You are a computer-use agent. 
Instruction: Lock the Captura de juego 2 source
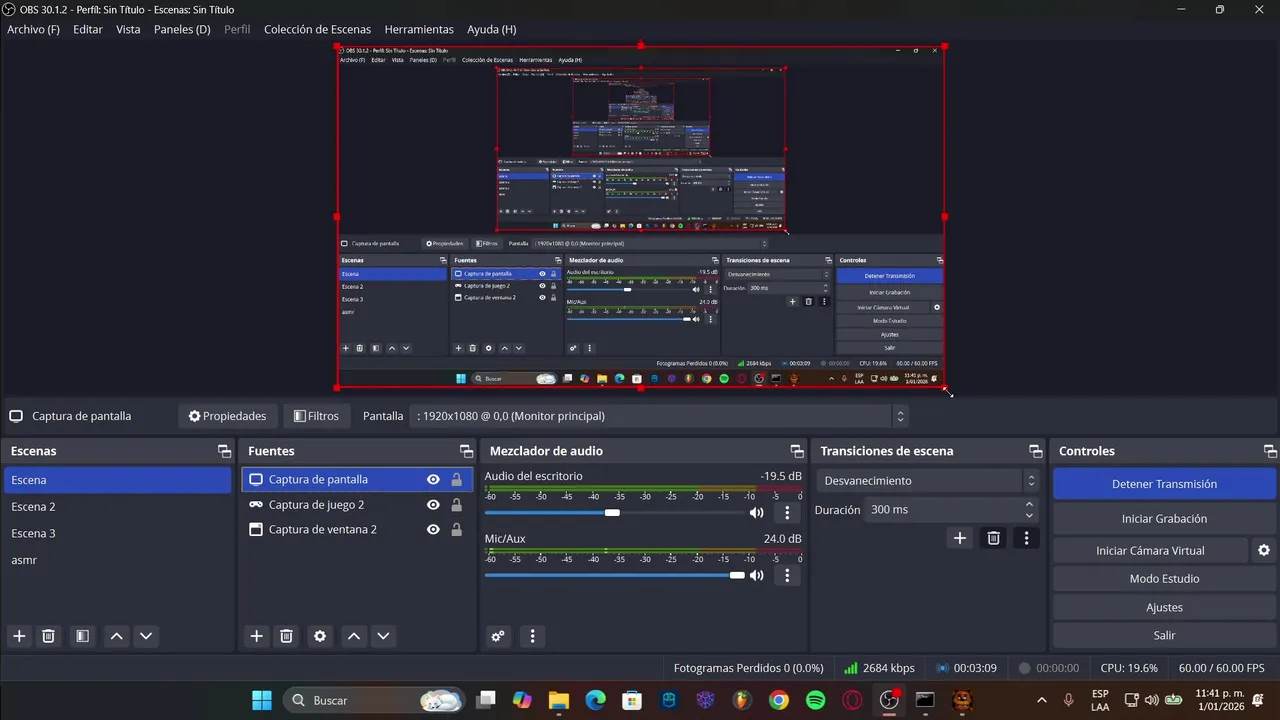click(x=457, y=505)
